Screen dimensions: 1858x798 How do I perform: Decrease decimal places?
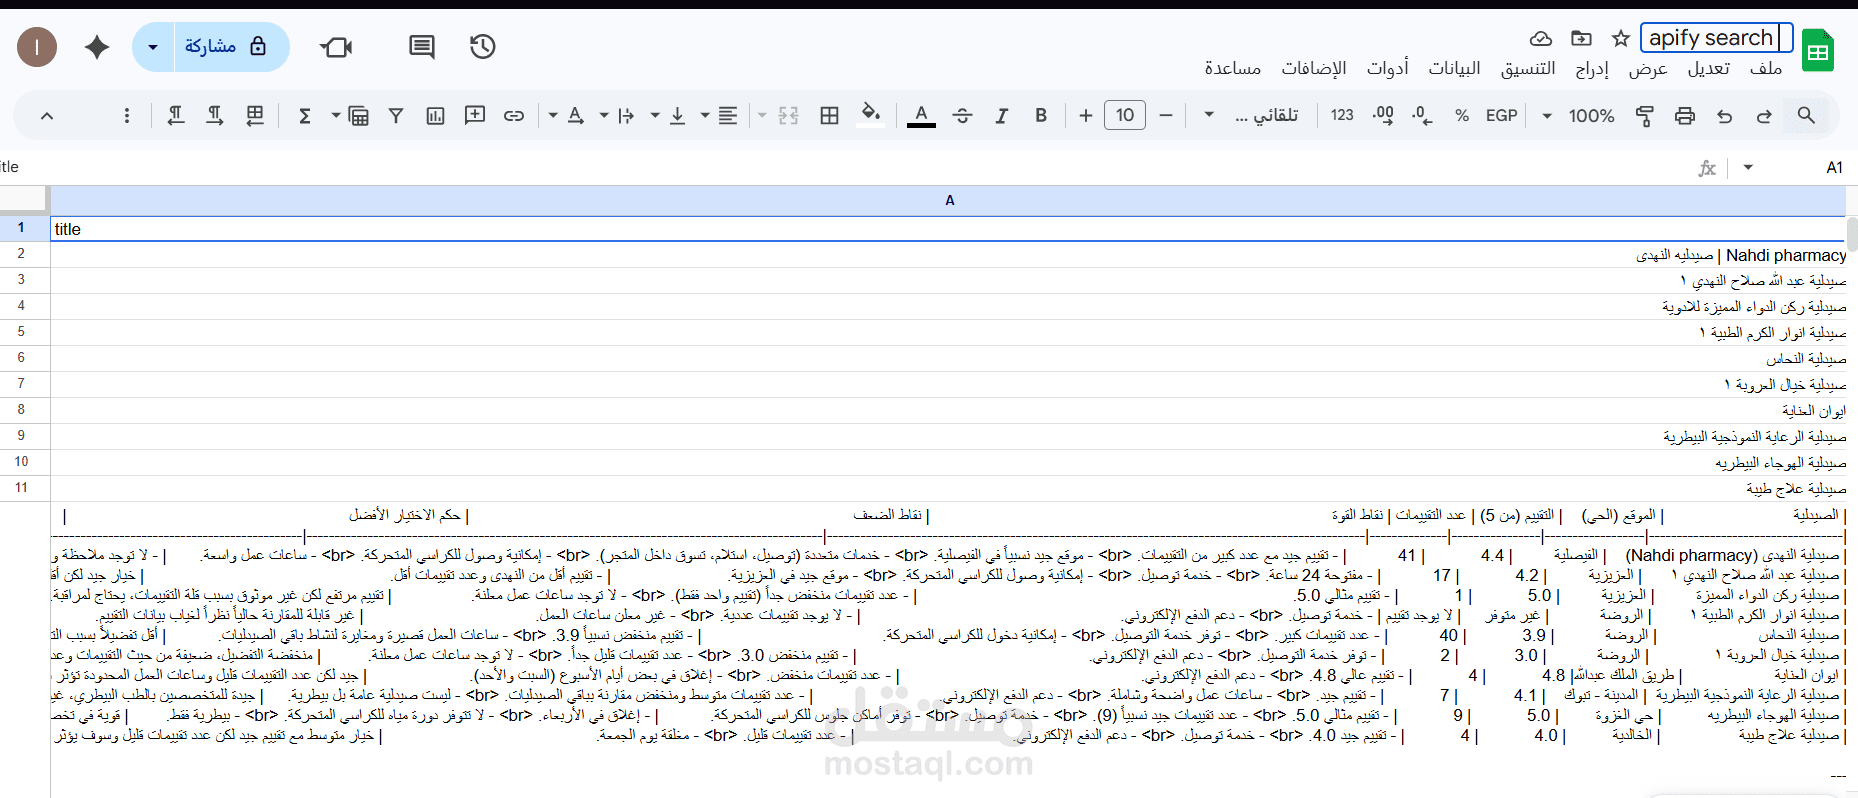point(1422,116)
